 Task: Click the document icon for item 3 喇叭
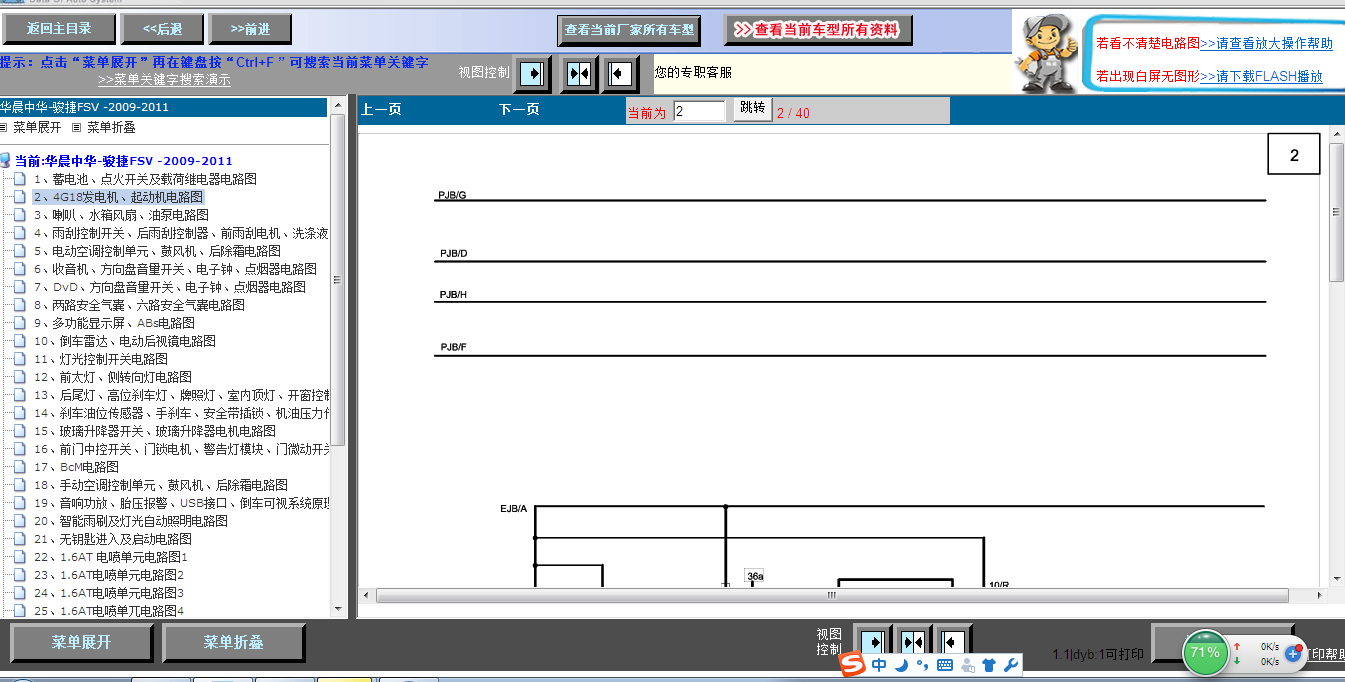(x=19, y=215)
